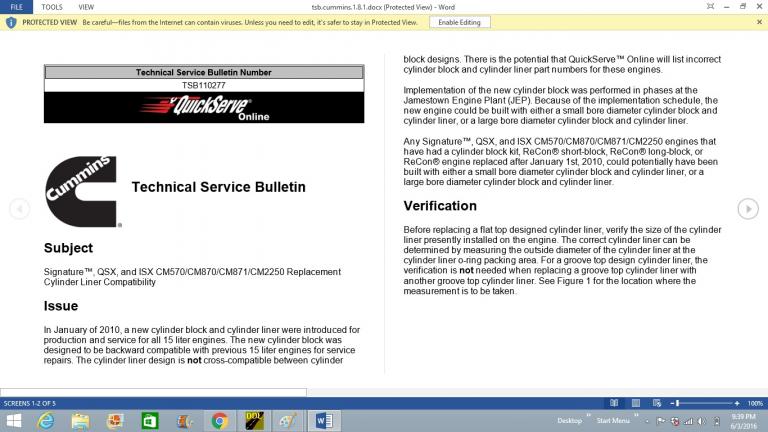Open the taskbar icon between Store and Chrome
This screenshot has width=768, height=432.
[185, 421]
